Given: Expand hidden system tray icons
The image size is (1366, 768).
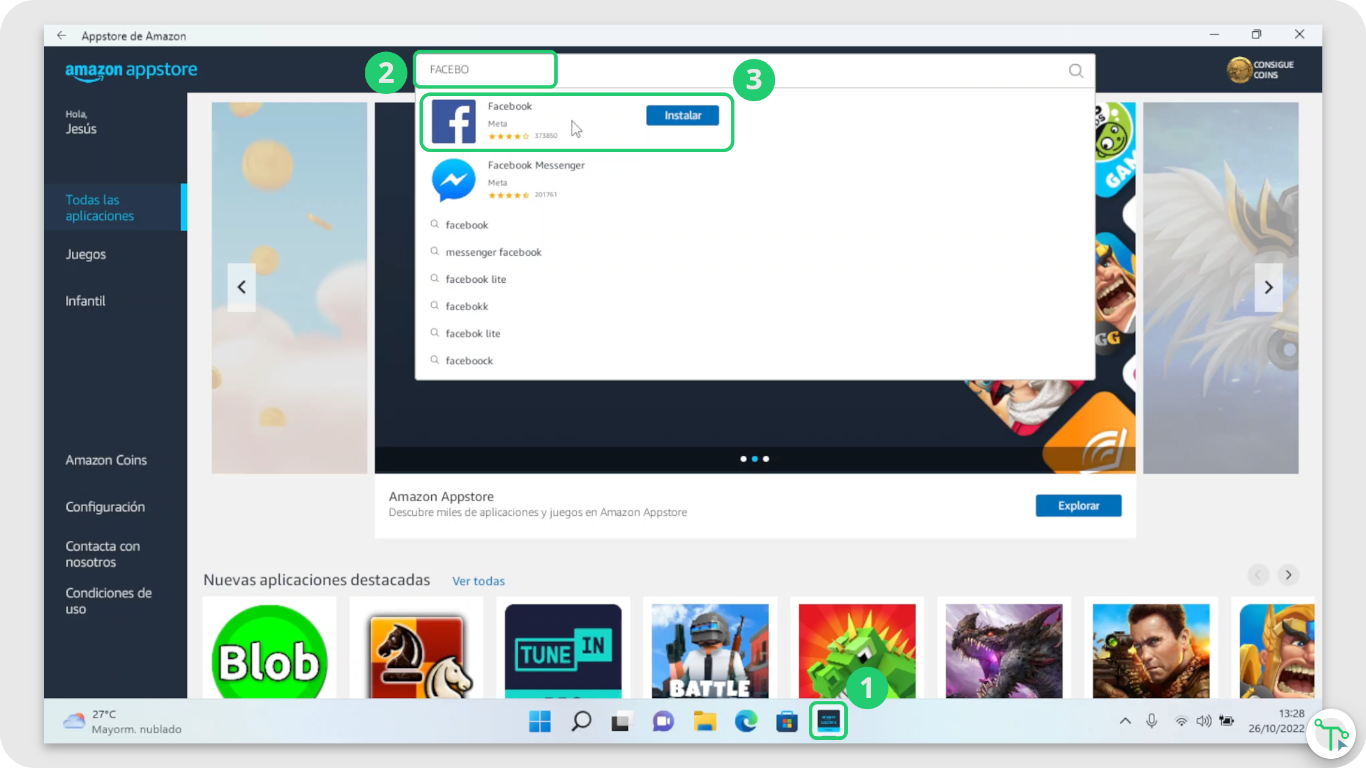Looking at the screenshot, I should [x=1125, y=721].
